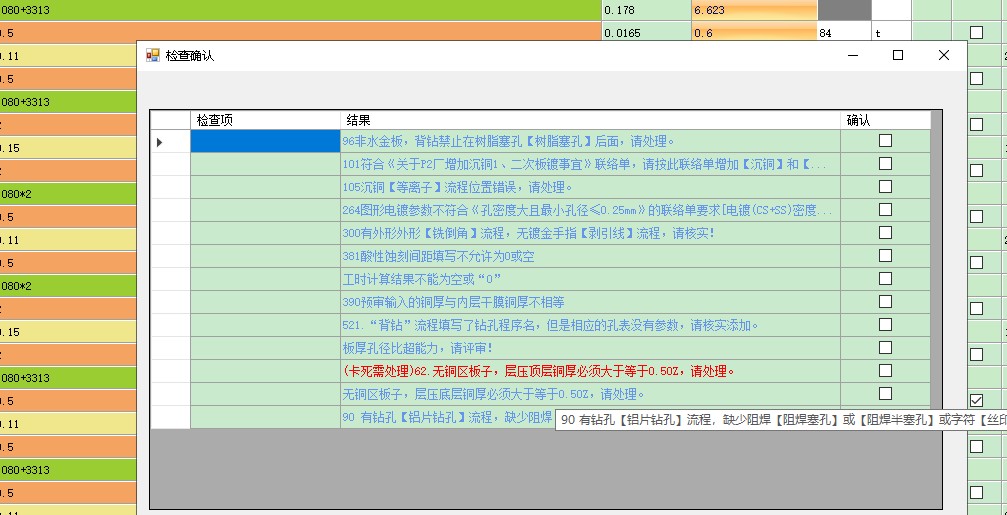The width and height of the screenshot is (1007, 515).
Task: Select result cell 90 有钻孔【铝片钻孔】流程
Action: point(447,417)
